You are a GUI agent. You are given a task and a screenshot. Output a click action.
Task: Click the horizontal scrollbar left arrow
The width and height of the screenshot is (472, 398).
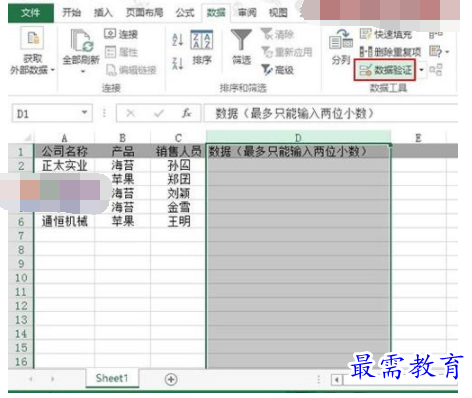(x=337, y=380)
